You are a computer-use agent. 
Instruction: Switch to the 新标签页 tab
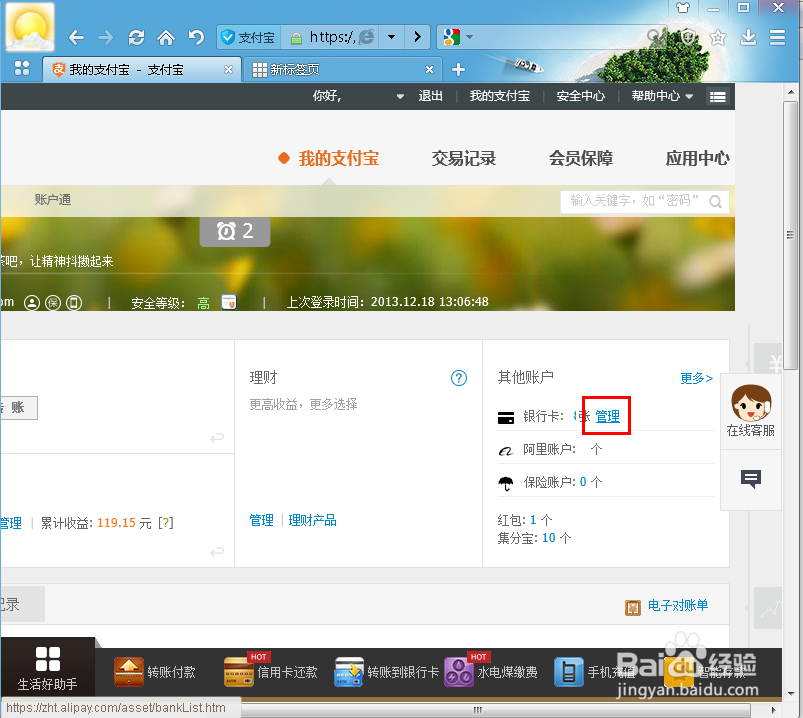342,69
